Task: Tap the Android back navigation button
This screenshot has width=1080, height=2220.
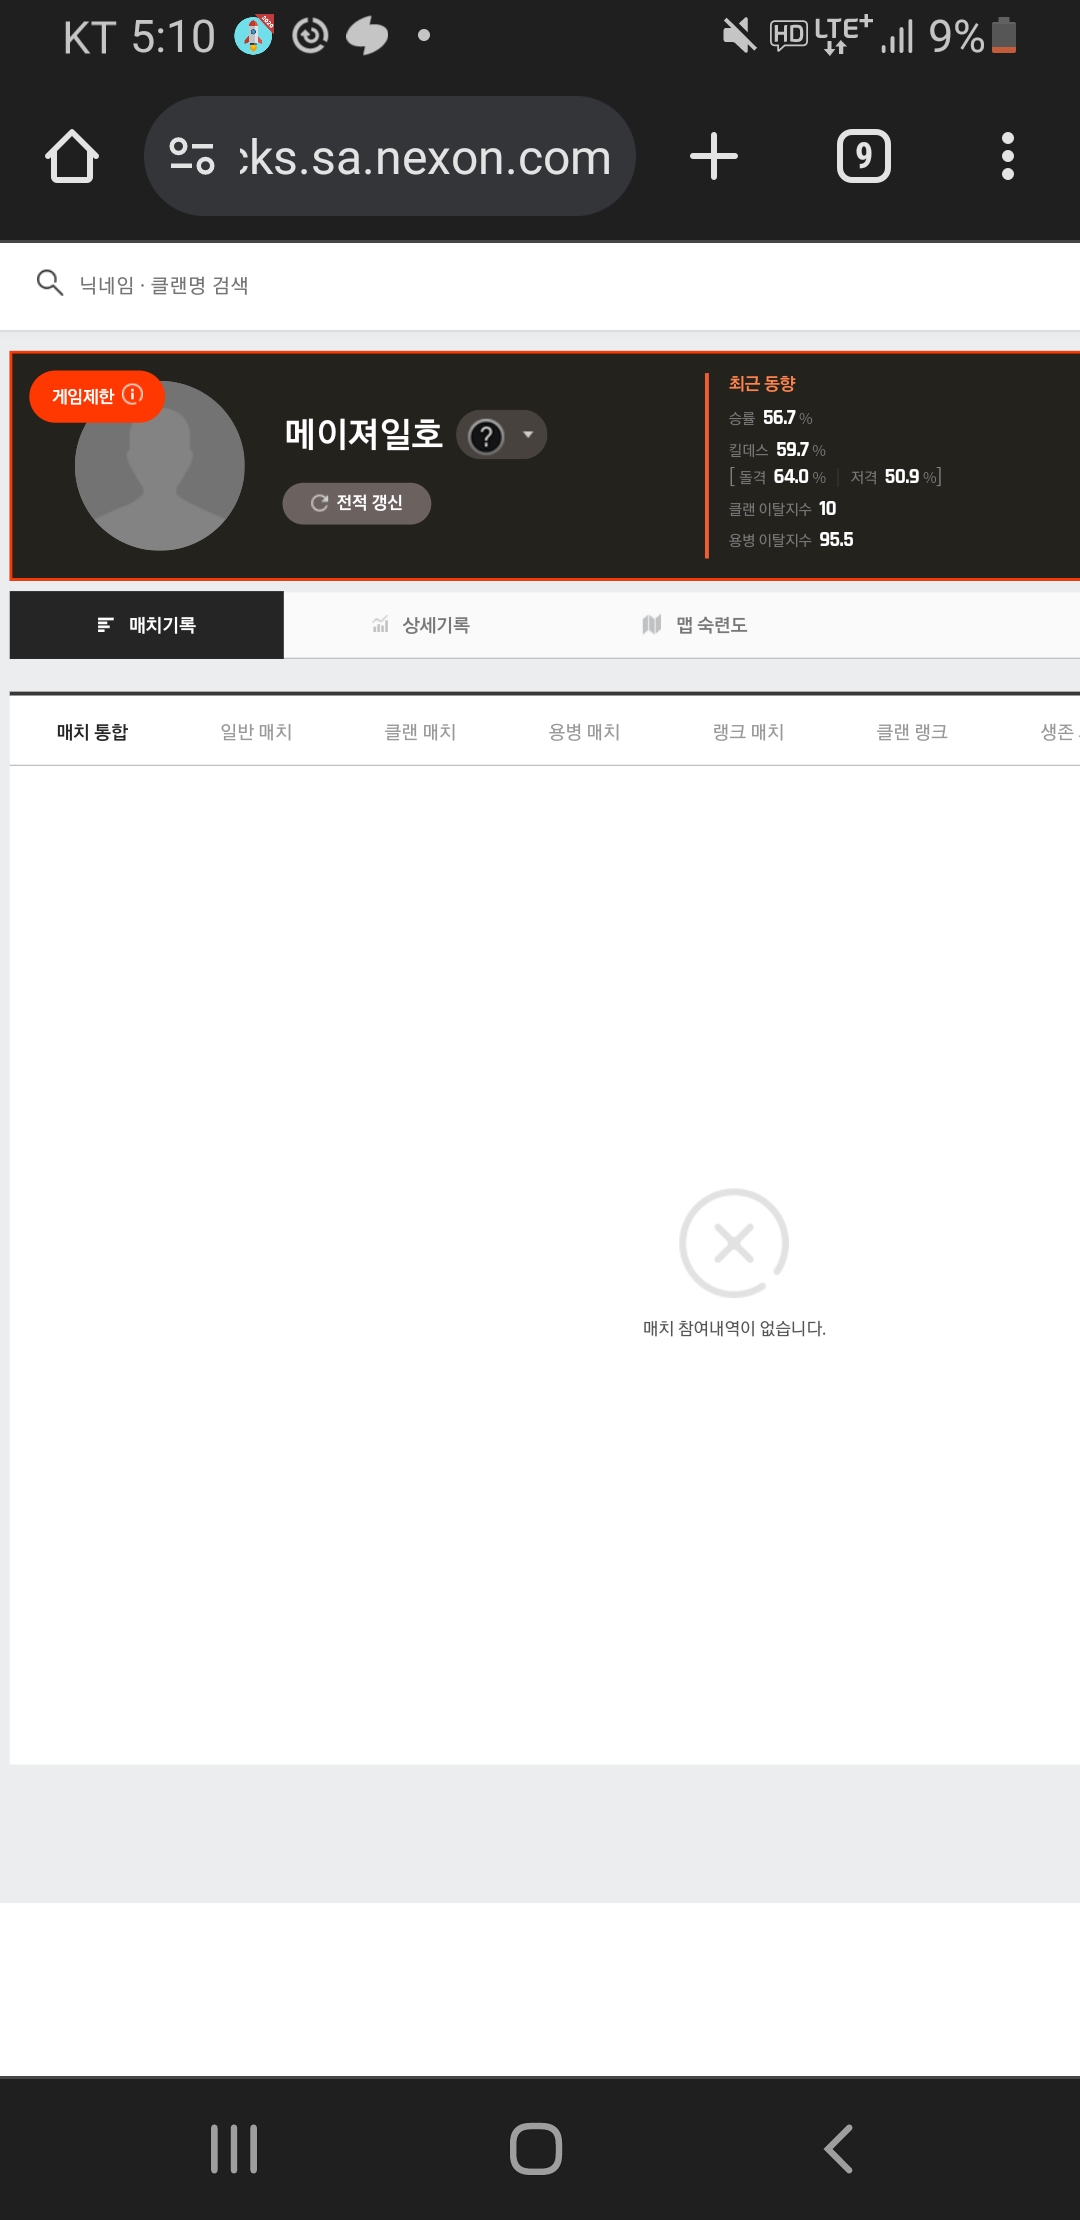Action: click(x=838, y=2148)
